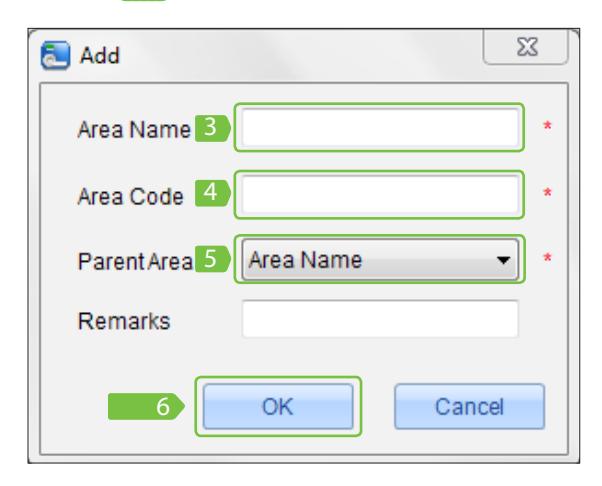
Task: Dismiss dialog using the Cancel button
Action: tap(469, 407)
